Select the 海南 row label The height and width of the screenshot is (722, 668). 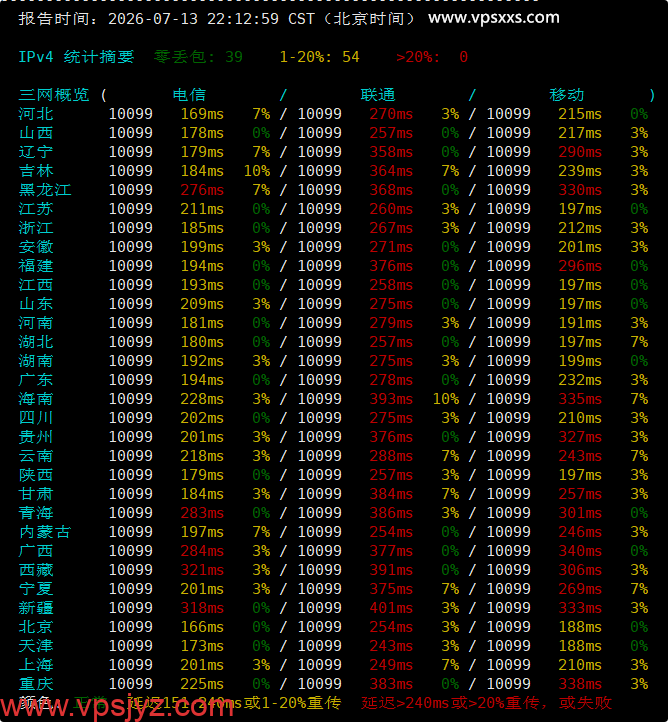[36, 399]
